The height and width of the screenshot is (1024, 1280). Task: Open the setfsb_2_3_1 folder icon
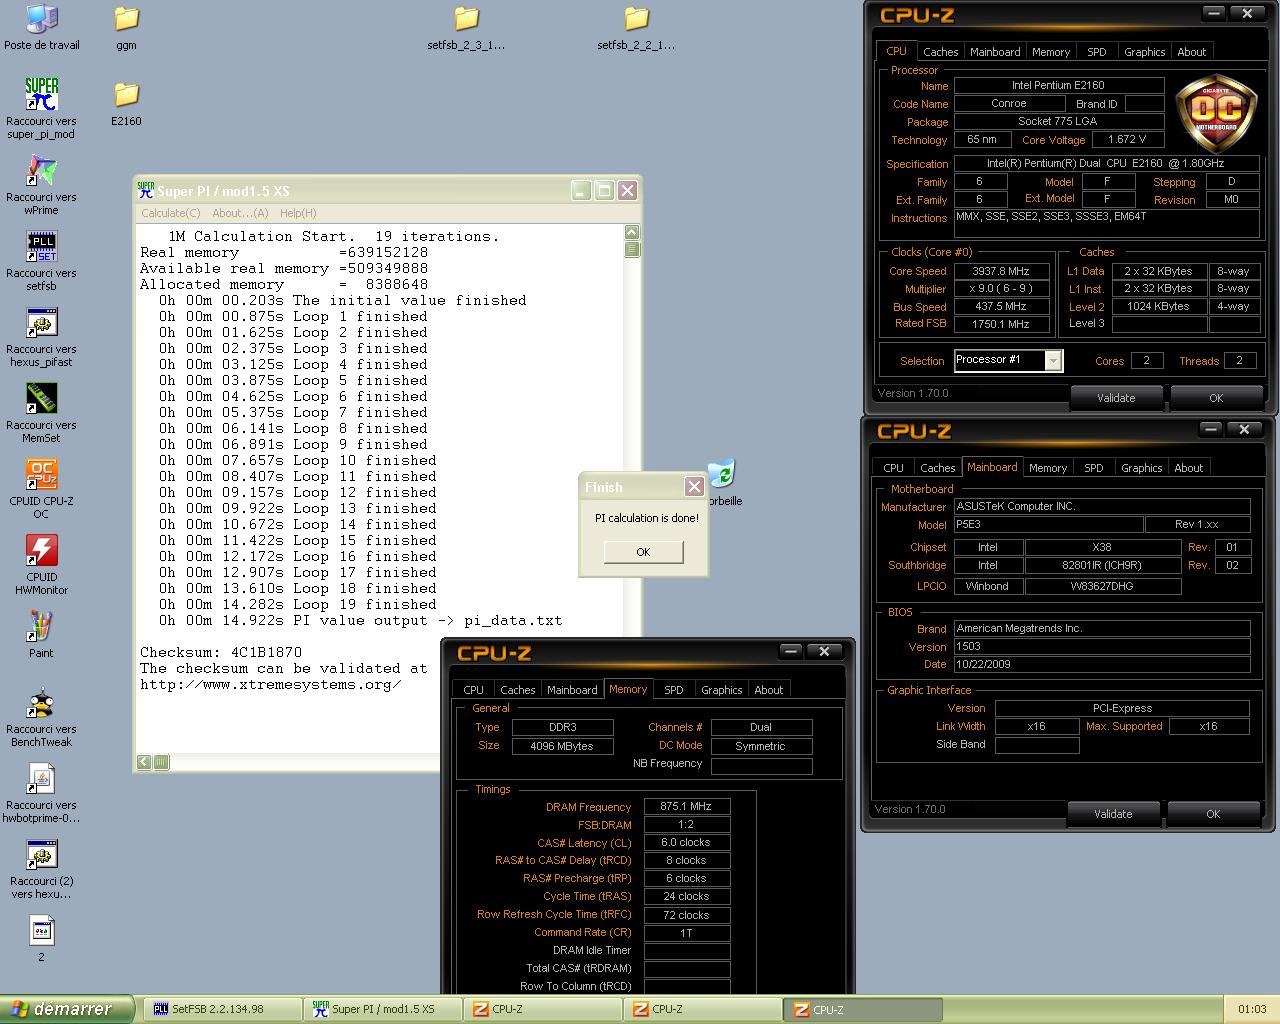click(466, 19)
